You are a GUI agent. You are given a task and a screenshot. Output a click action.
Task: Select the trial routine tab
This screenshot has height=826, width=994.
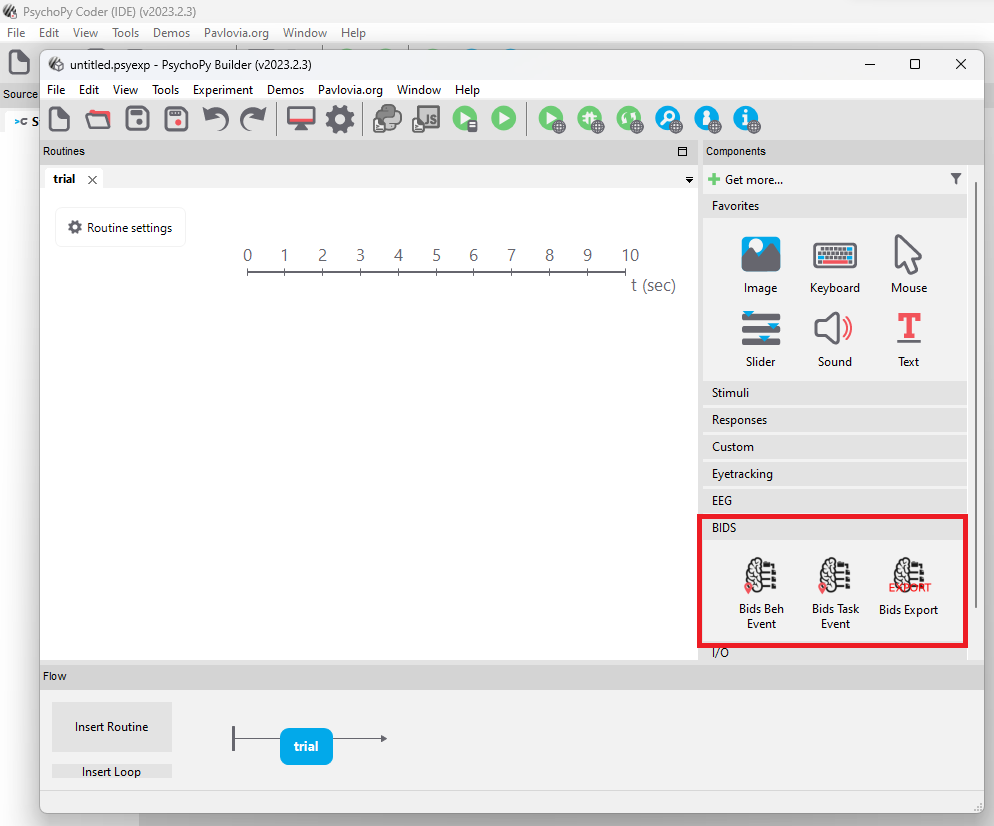(x=64, y=179)
